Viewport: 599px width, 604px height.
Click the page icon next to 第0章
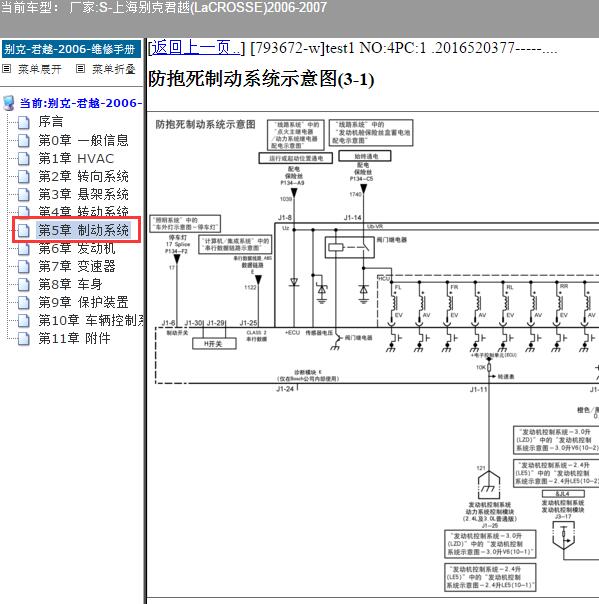[24, 141]
